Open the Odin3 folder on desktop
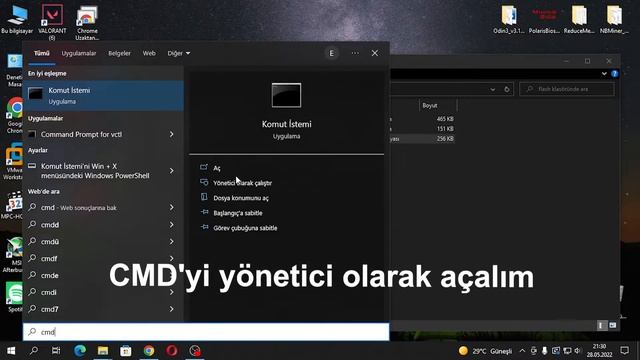 tap(509, 19)
